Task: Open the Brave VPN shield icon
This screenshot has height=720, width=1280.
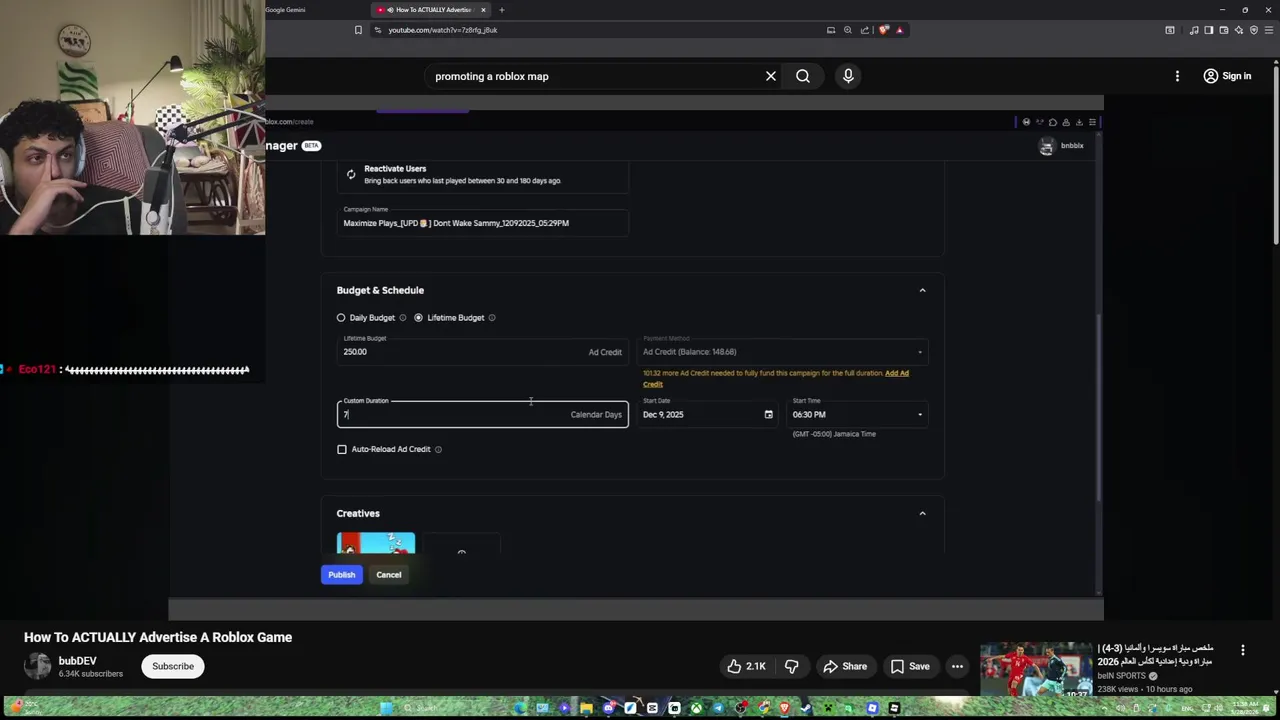Action: coord(1254,30)
